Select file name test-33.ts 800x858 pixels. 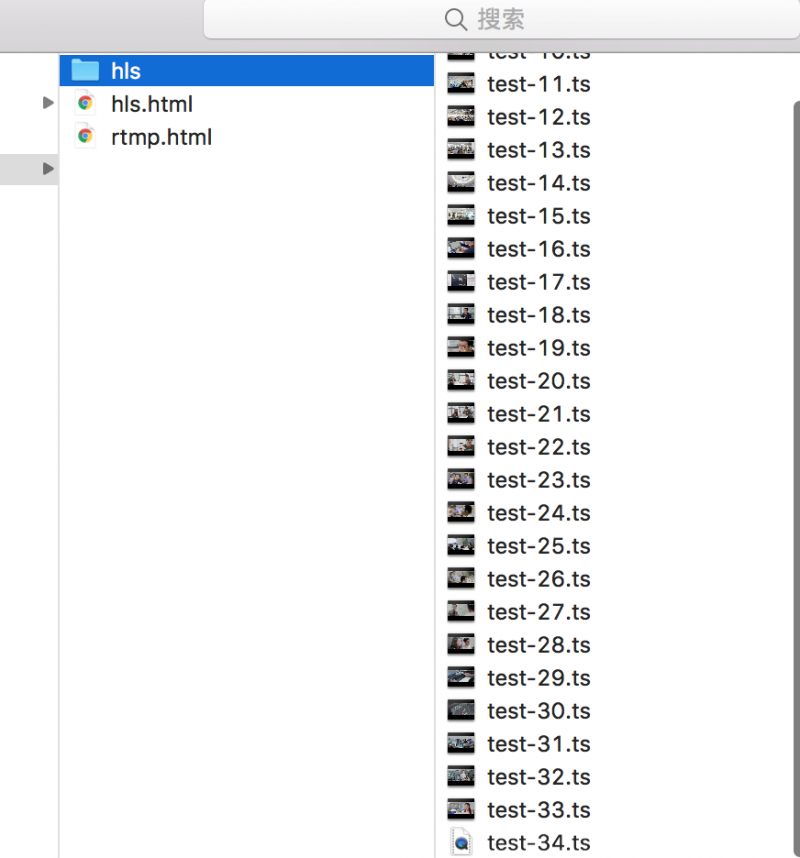(539, 810)
